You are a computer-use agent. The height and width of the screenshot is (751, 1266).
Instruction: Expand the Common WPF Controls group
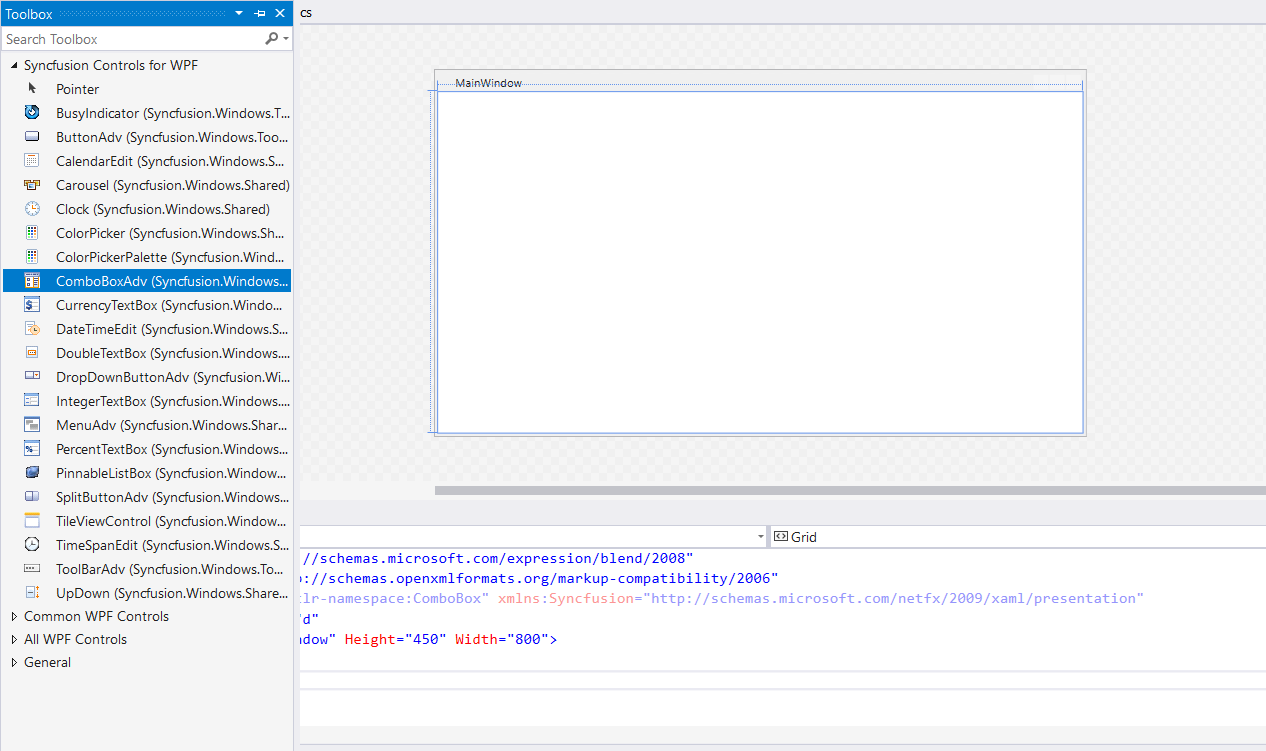(14, 616)
